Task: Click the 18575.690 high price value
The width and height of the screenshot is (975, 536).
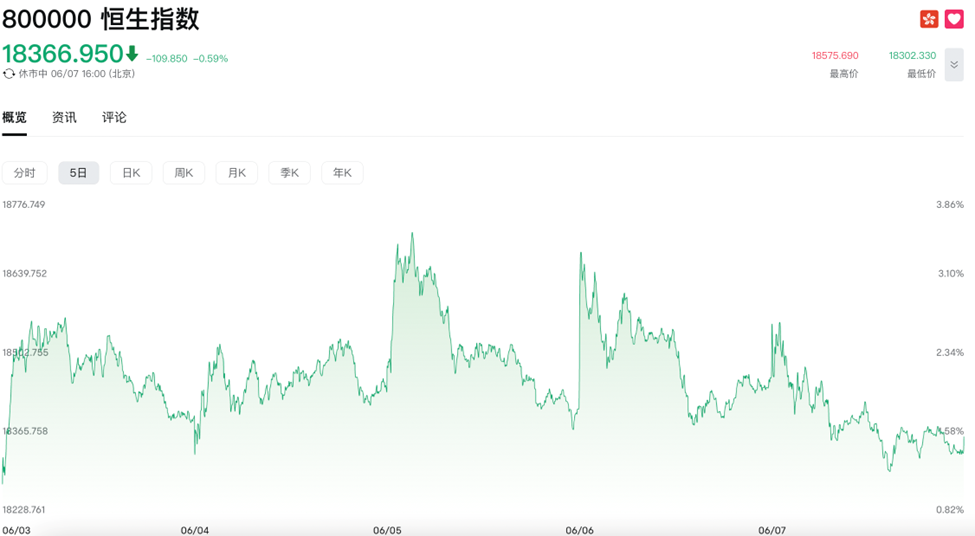Action: click(x=835, y=55)
